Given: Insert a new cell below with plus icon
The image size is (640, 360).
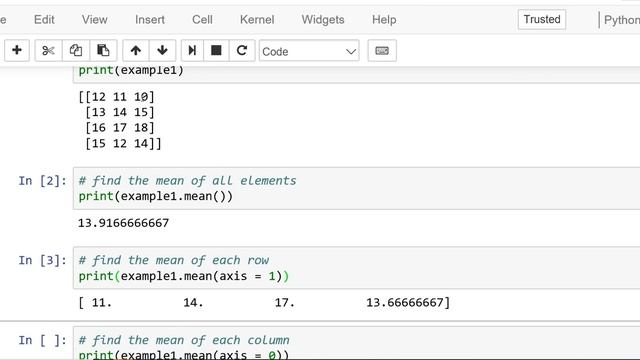Looking at the screenshot, I should click(x=17, y=51).
